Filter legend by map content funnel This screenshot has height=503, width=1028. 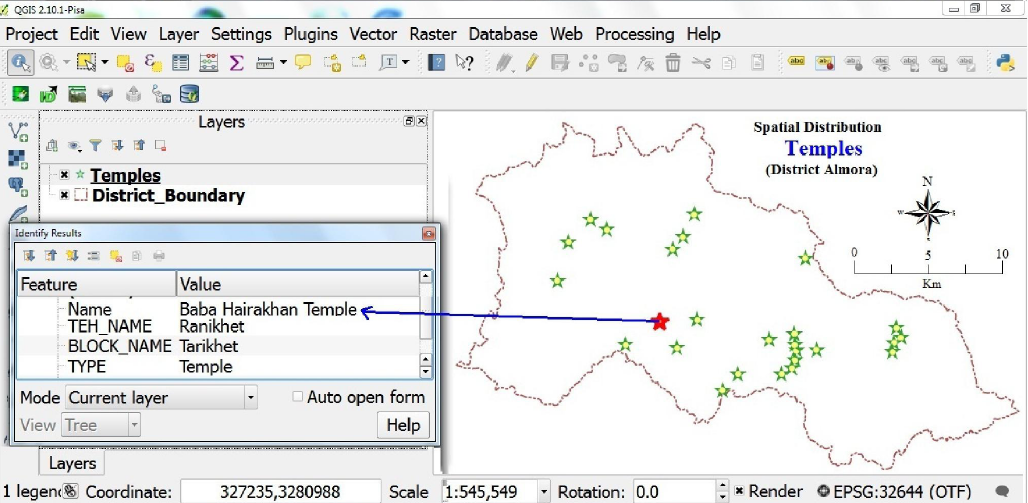96,146
